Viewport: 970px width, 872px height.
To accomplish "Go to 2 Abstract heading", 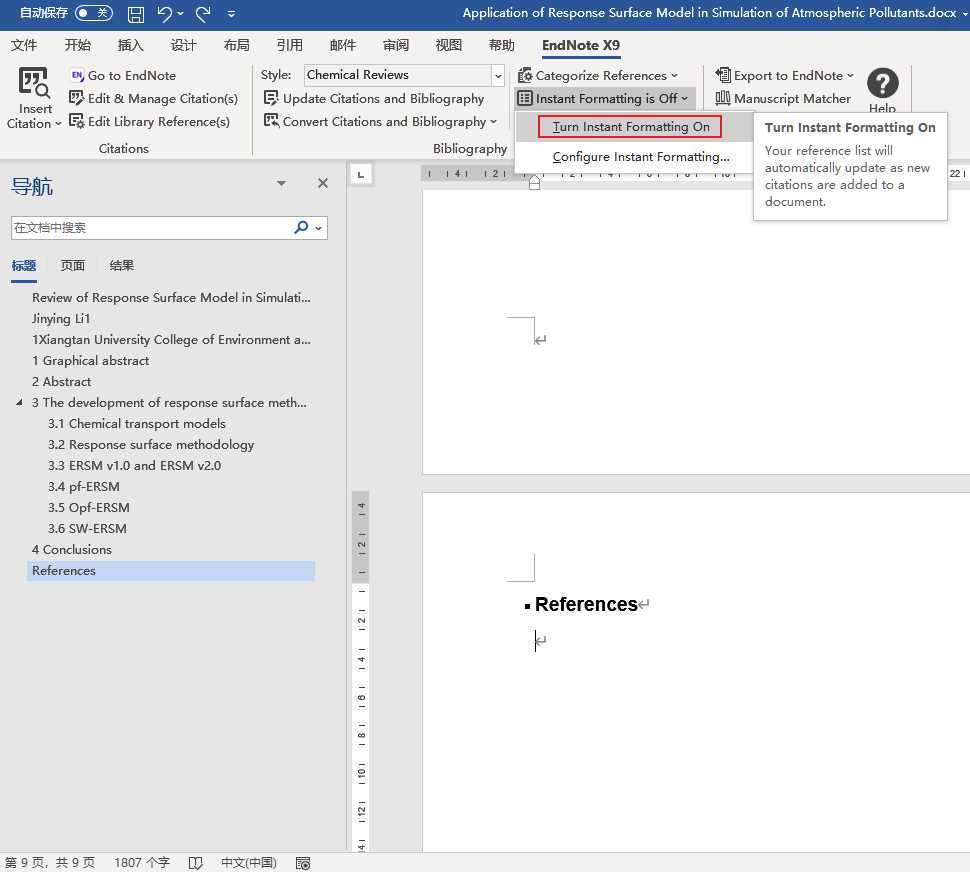I will (61, 382).
